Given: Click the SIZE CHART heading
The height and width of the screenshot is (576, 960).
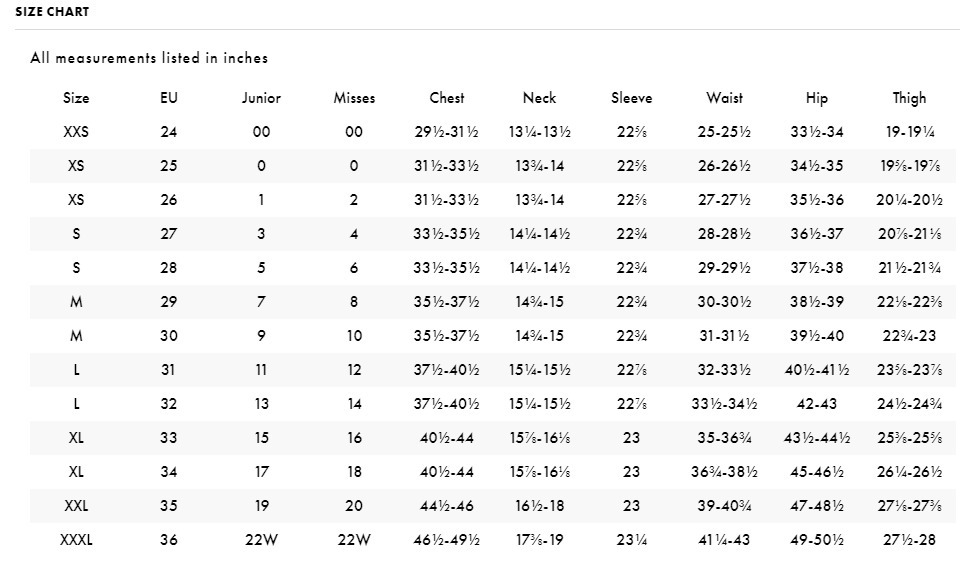Looking at the screenshot, I should click(52, 12).
